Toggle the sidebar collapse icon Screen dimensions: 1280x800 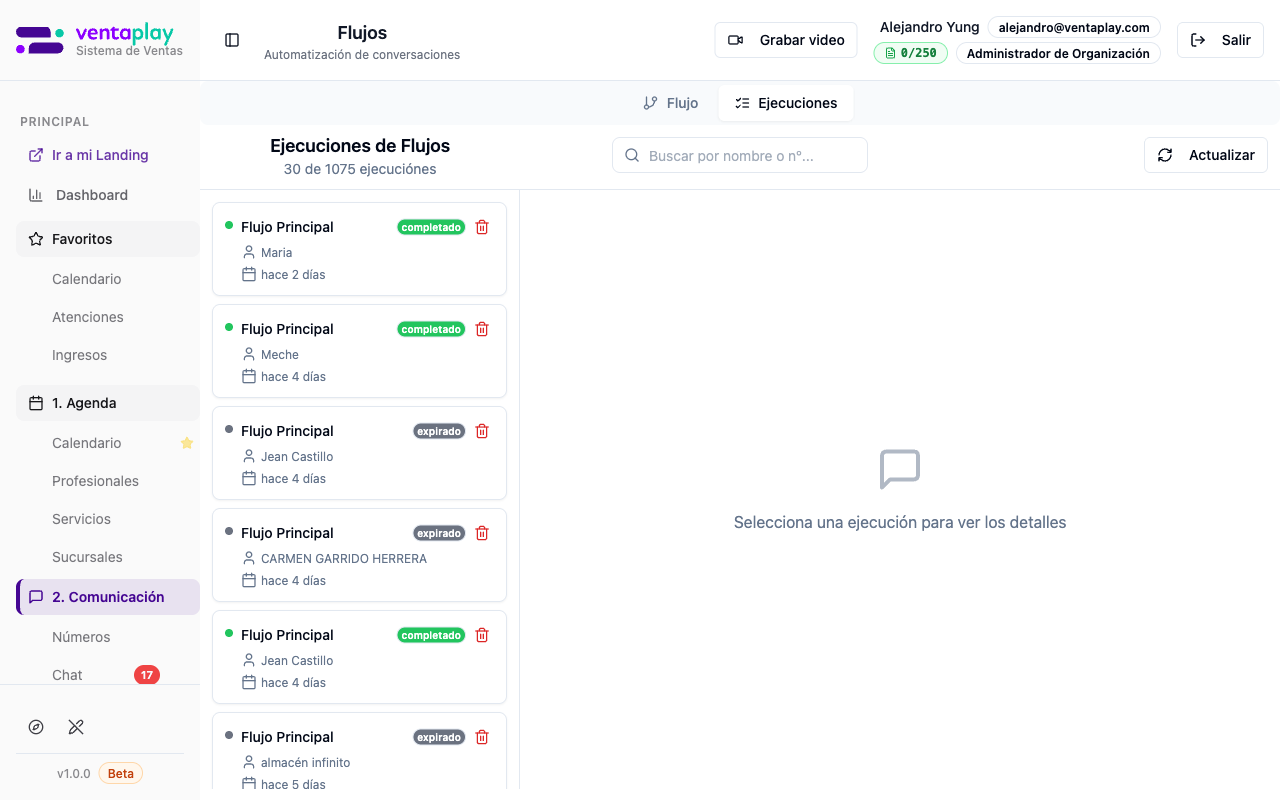coord(232,40)
